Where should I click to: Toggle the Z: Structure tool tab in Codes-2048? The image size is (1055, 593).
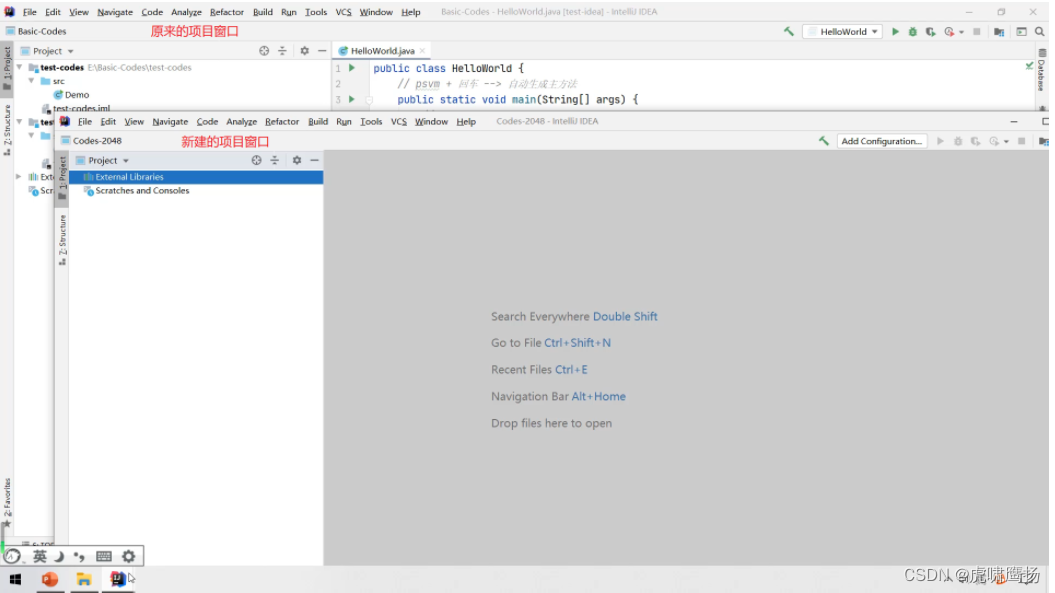[63, 240]
